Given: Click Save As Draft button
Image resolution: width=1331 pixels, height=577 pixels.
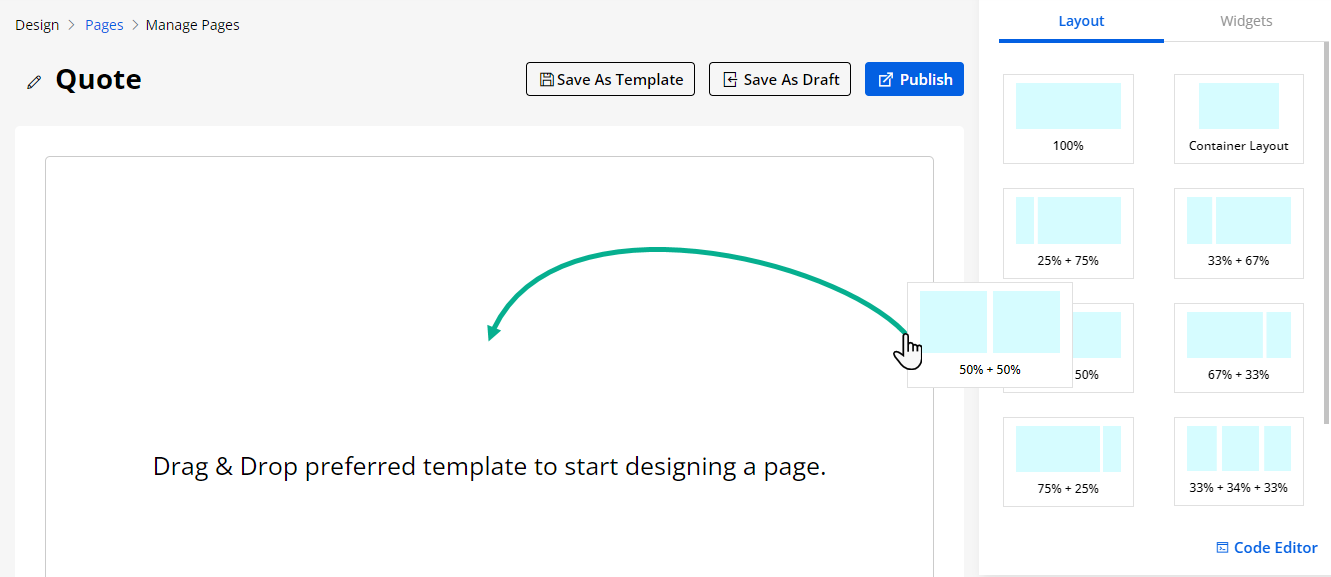Looking at the screenshot, I should click(x=780, y=80).
